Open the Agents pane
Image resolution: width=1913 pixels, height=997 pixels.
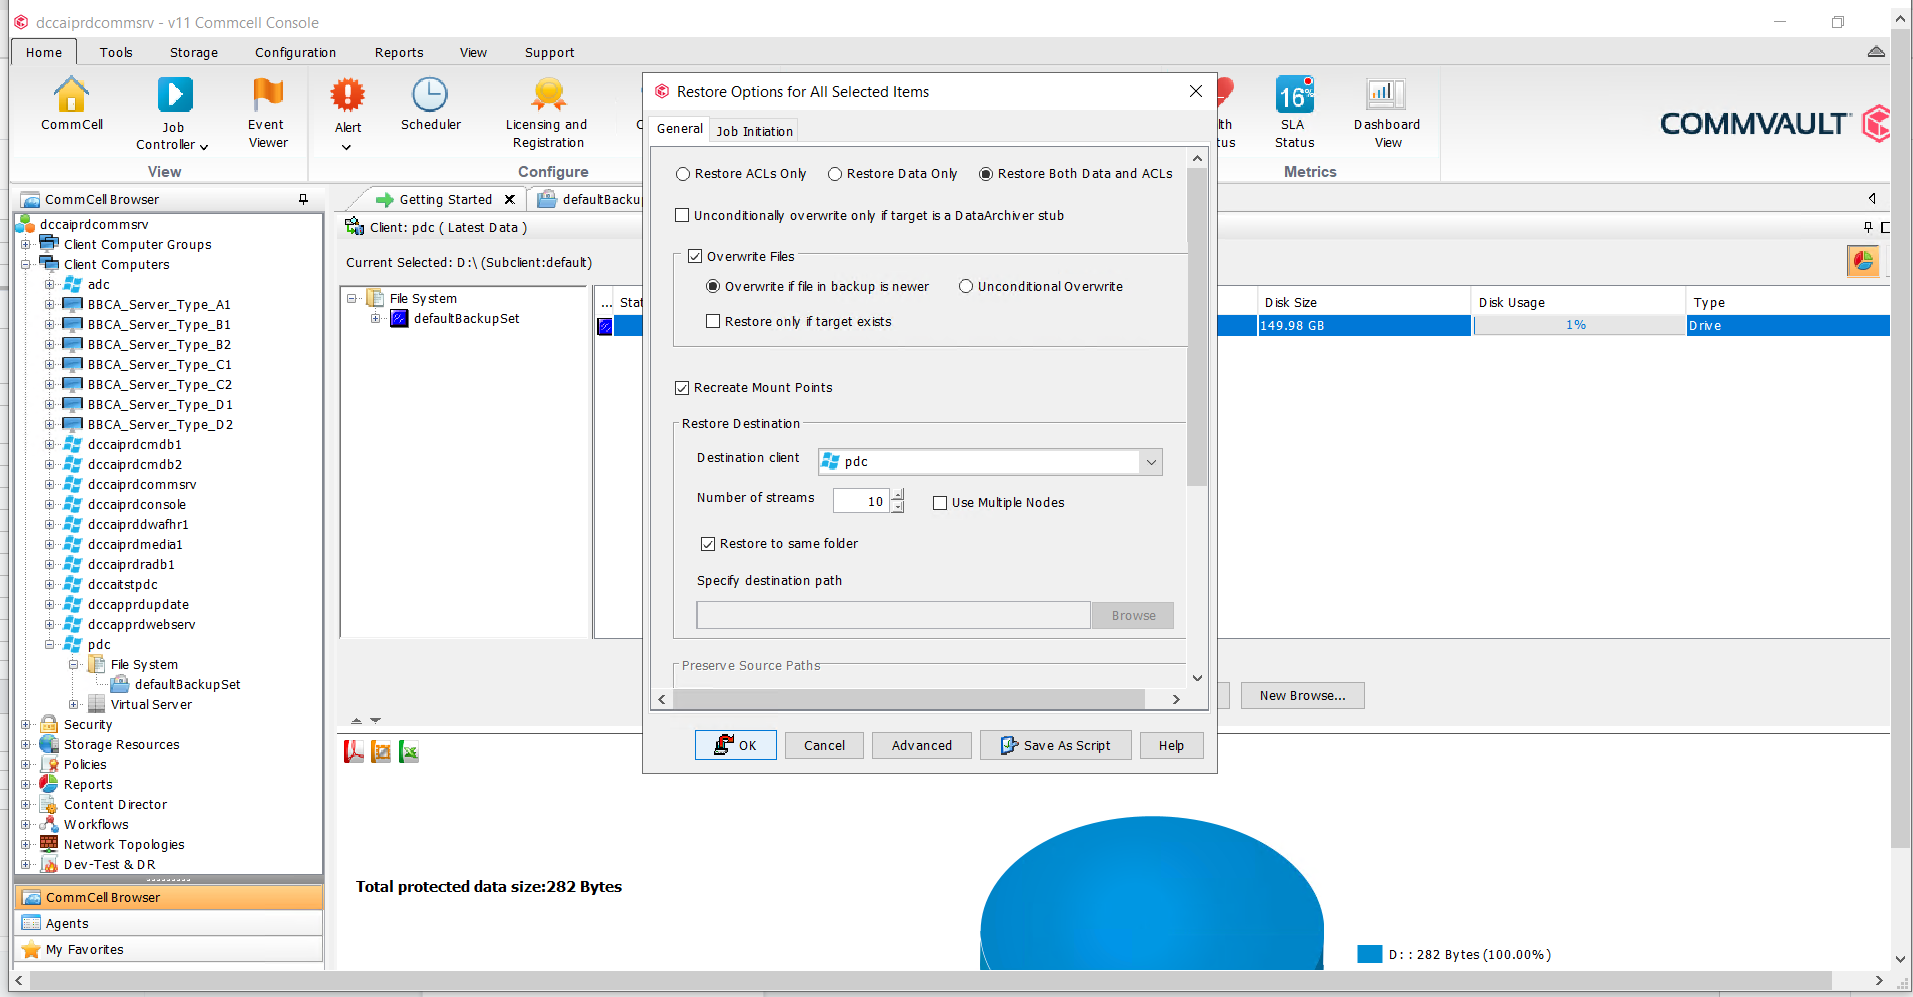[x=169, y=923]
